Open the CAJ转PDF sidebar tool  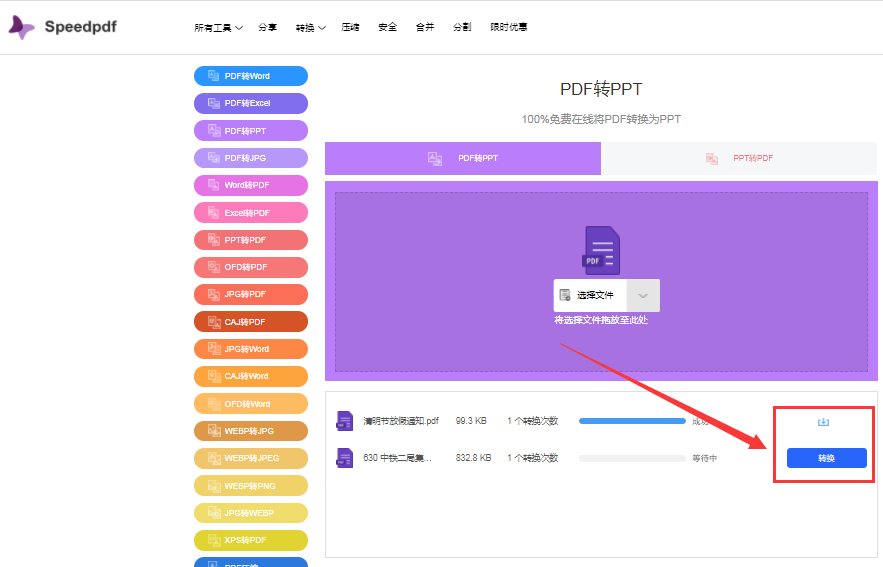[x=251, y=322]
